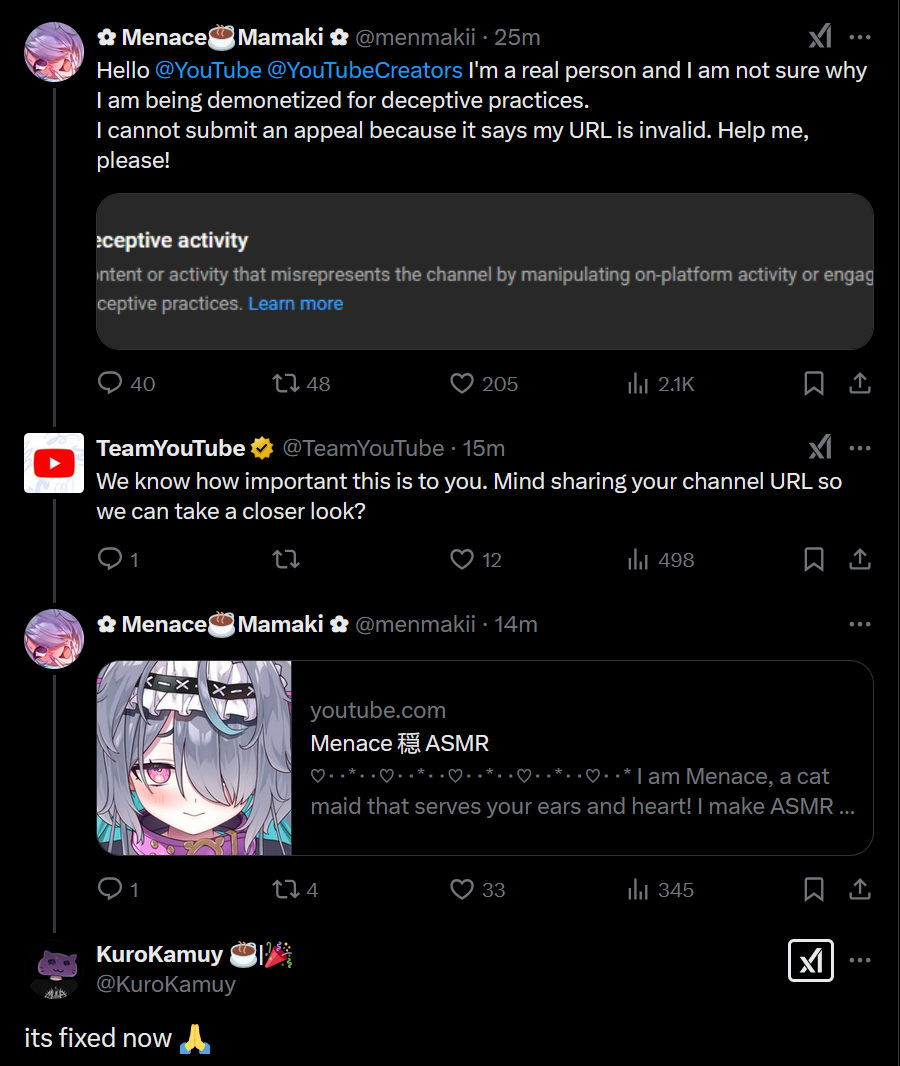Retweet the original demonetization post

(x=287, y=383)
